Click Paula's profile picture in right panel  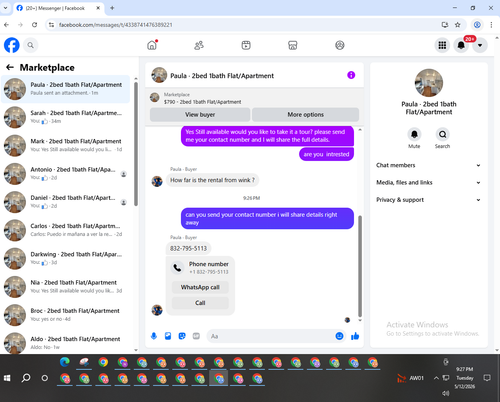click(x=429, y=83)
